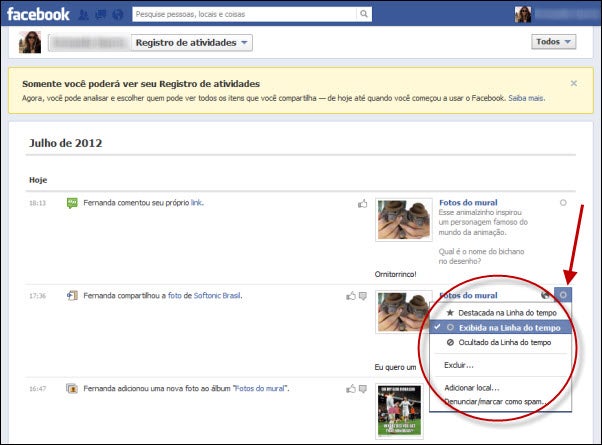602x445 pixels.
Task: Click the Facebook logo in the header
Action: point(36,14)
